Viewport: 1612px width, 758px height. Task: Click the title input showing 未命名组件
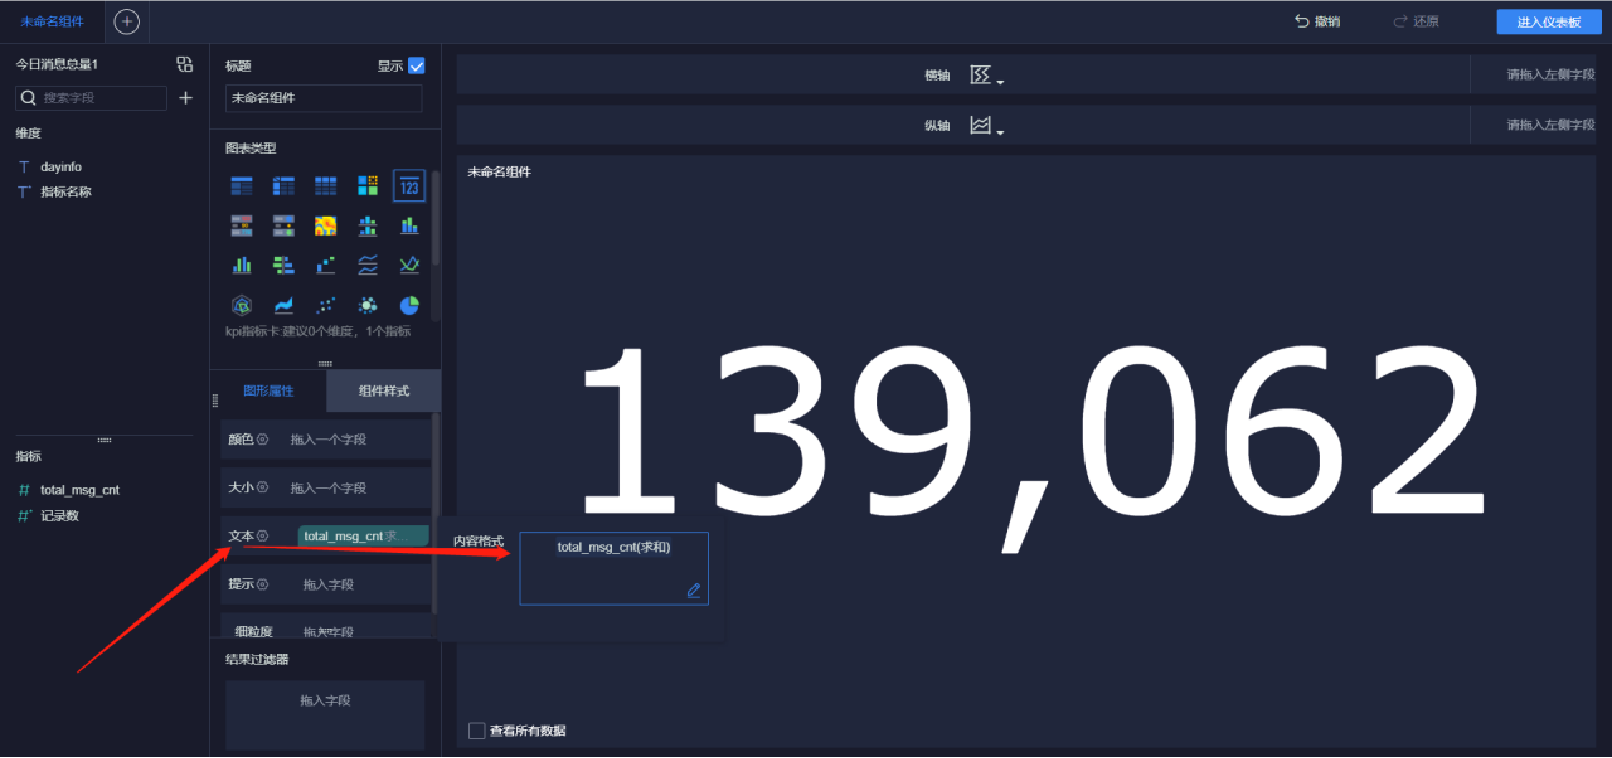pyautogui.click(x=324, y=98)
